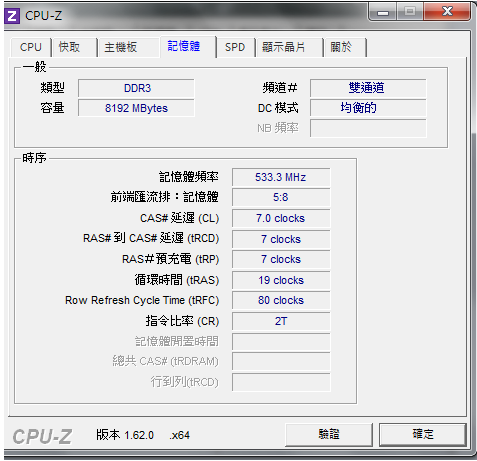The height and width of the screenshot is (461, 477).
Task: Click the empty NB 頻率 field
Action: (368, 128)
